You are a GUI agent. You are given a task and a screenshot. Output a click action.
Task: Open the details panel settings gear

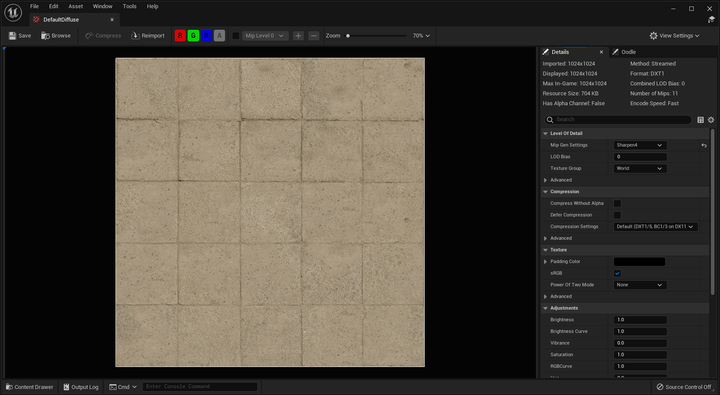(711, 119)
